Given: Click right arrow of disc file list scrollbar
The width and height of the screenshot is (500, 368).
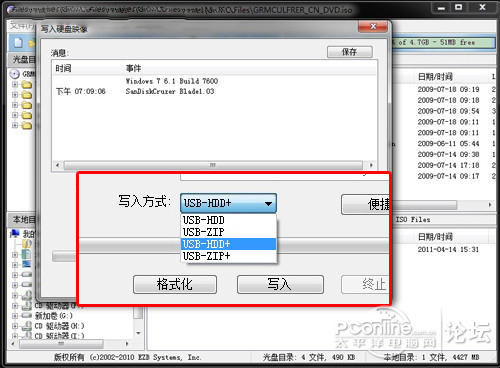Looking at the screenshot, I should pyautogui.click(x=490, y=205).
